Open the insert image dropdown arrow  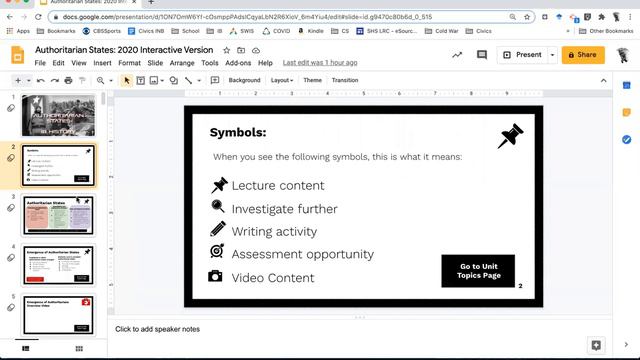(162, 80)
